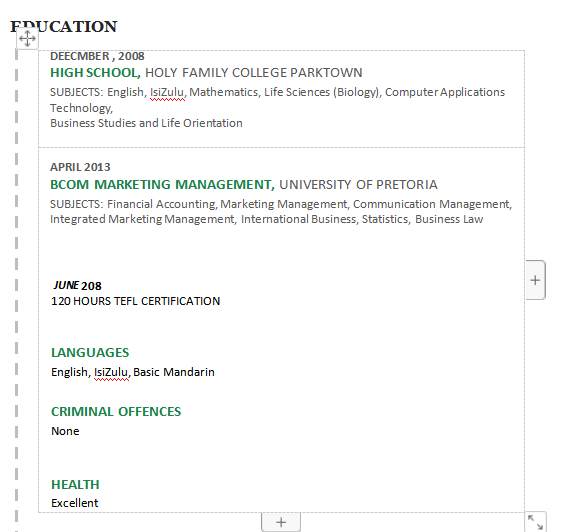
Task: Click 120 HOURS TEFL CERTIFICATION line
Action: tap(135, 301)
